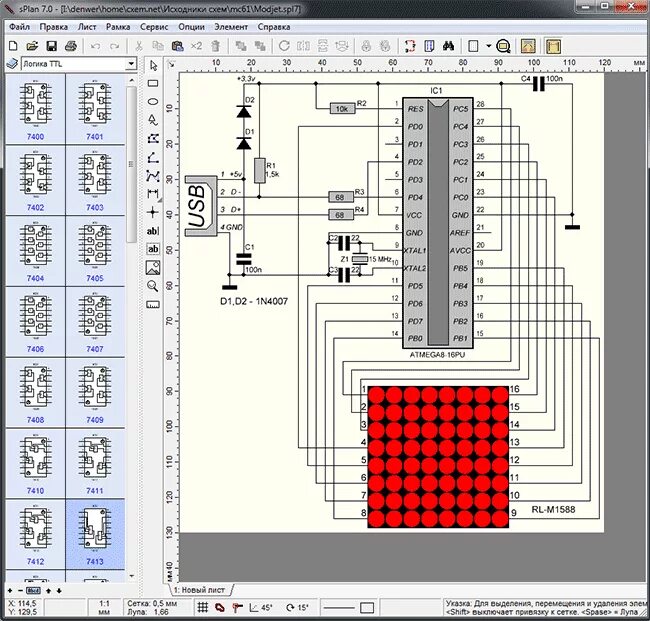Image resolution: width=650 pixels, height=621 pixels.
Task: Select the 7406 component thumbnail
Action: click(35, 322)
